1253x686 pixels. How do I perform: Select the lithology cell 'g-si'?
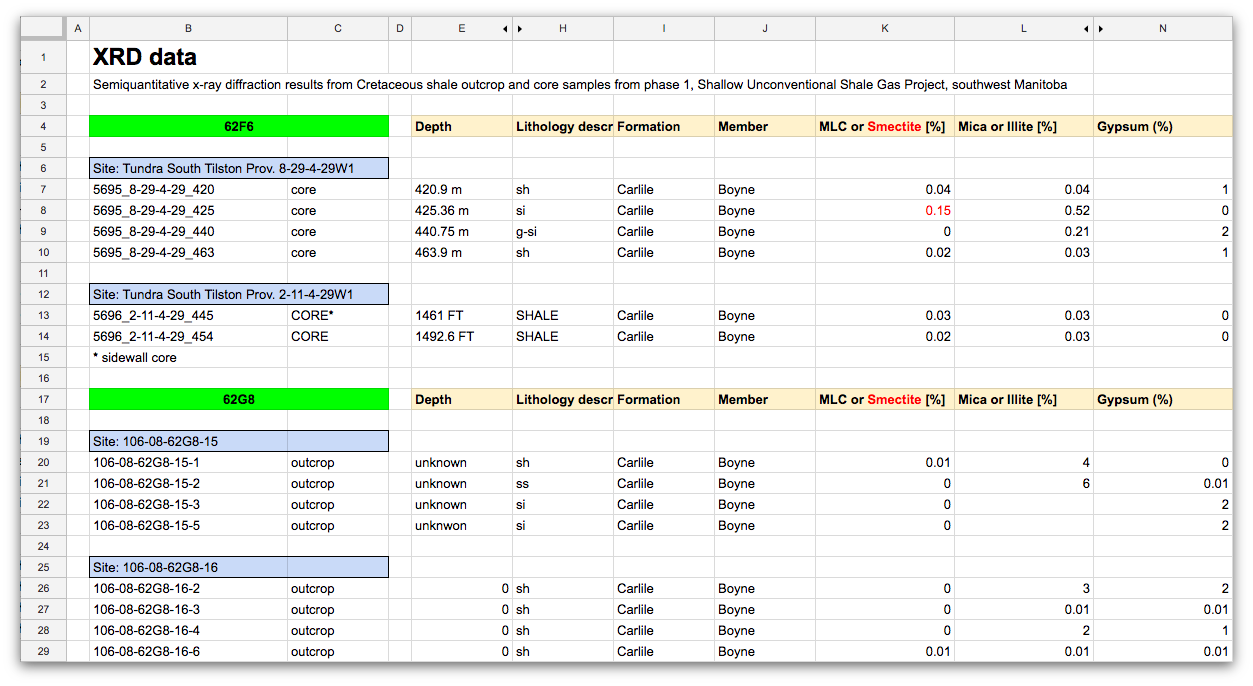tap(563, 232)
